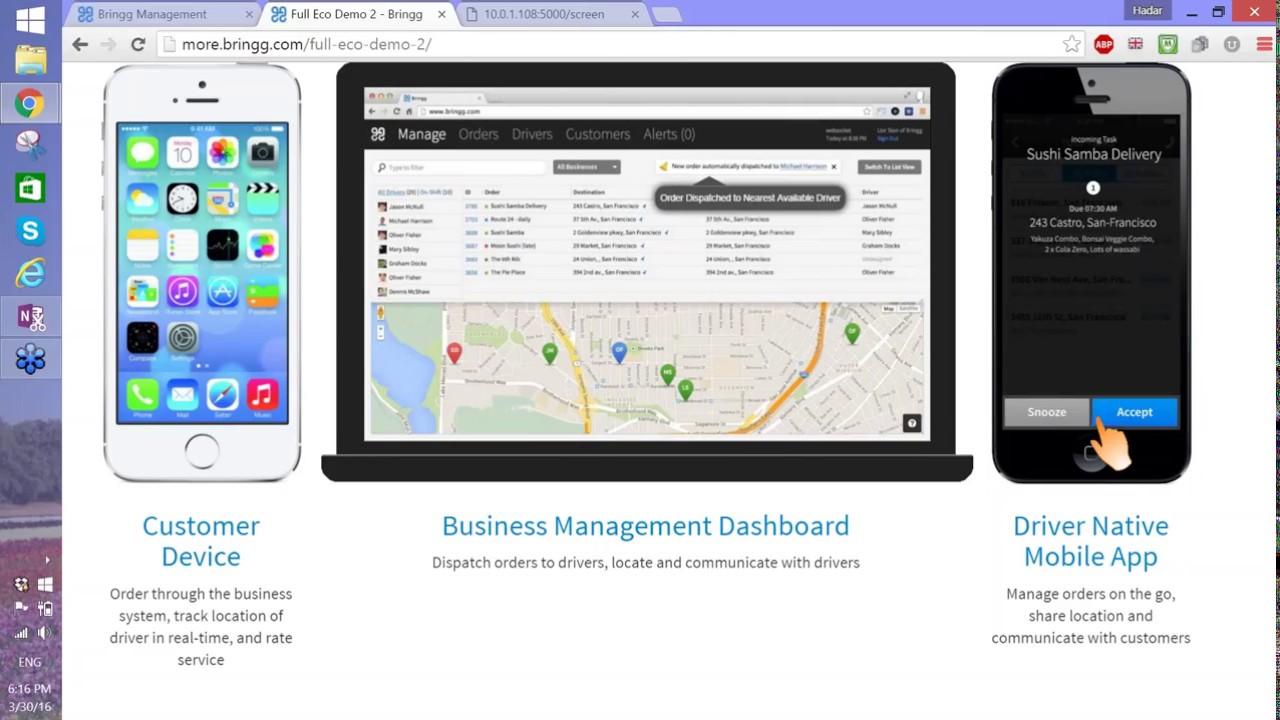Screen dimensions: 1280x720
Task: Launch Internet Explorer from the taskbar
Action: pyautogui.click(x=30, y=273)
